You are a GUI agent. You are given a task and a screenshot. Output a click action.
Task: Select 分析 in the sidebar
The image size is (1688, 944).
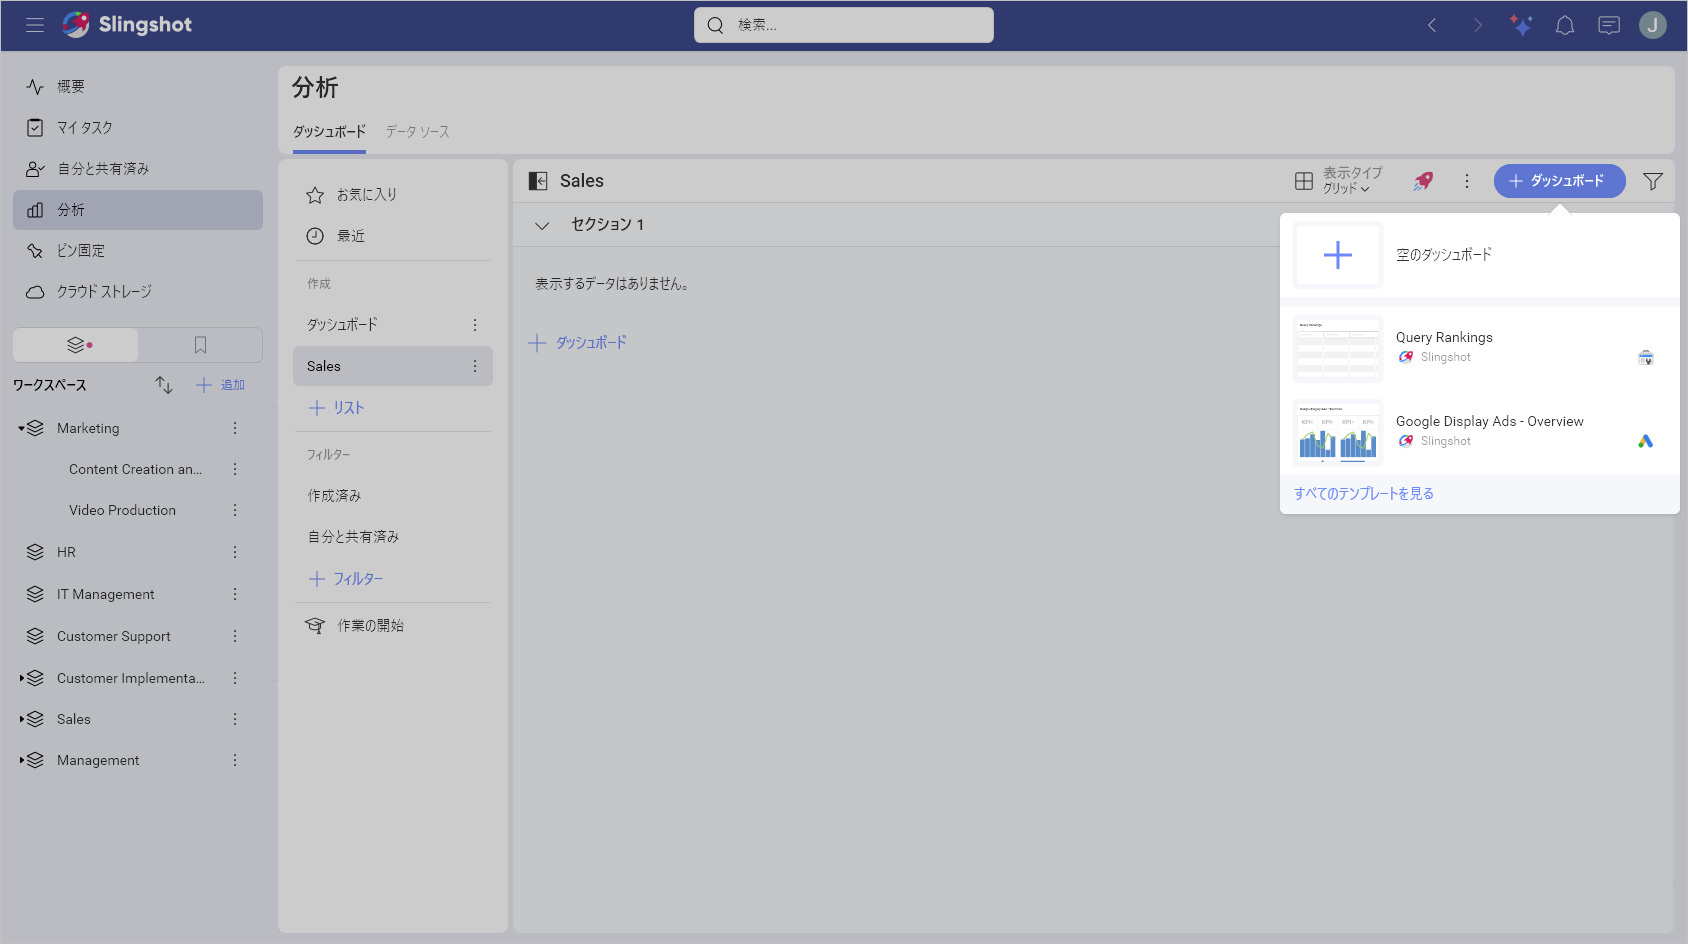[x=138, y=210]
